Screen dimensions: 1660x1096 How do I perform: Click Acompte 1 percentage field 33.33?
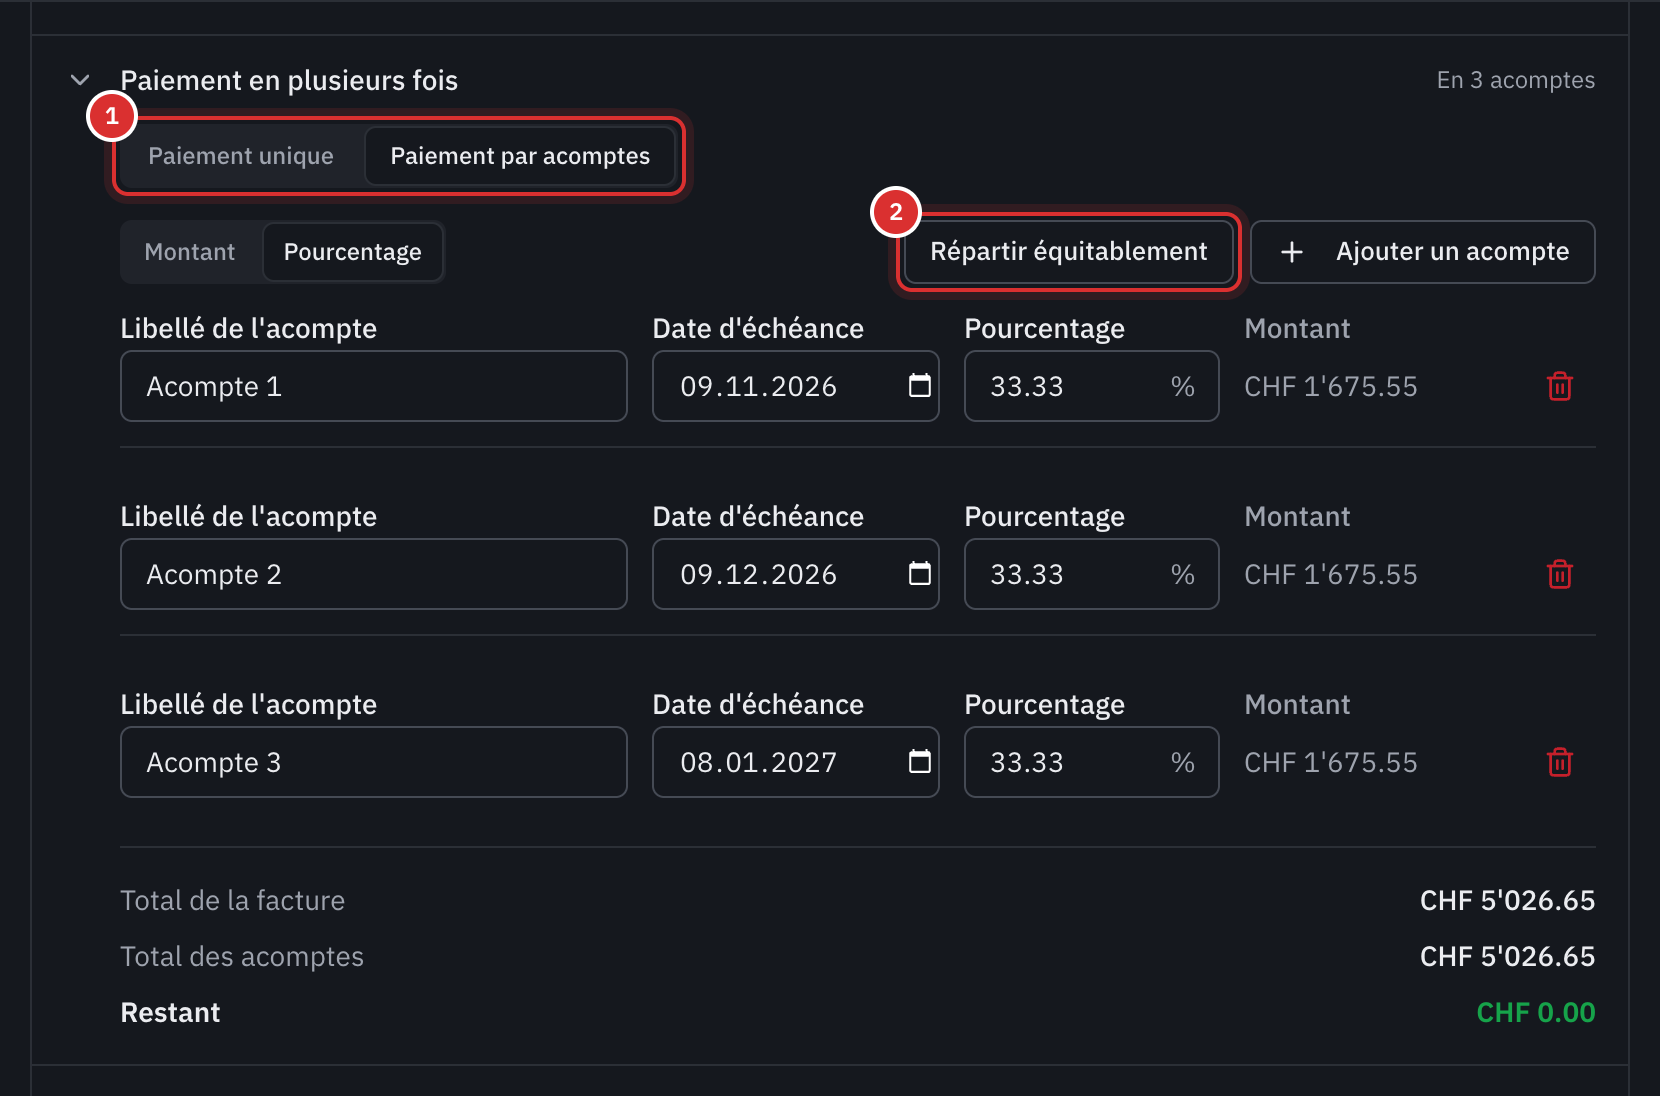point(1092,386)
